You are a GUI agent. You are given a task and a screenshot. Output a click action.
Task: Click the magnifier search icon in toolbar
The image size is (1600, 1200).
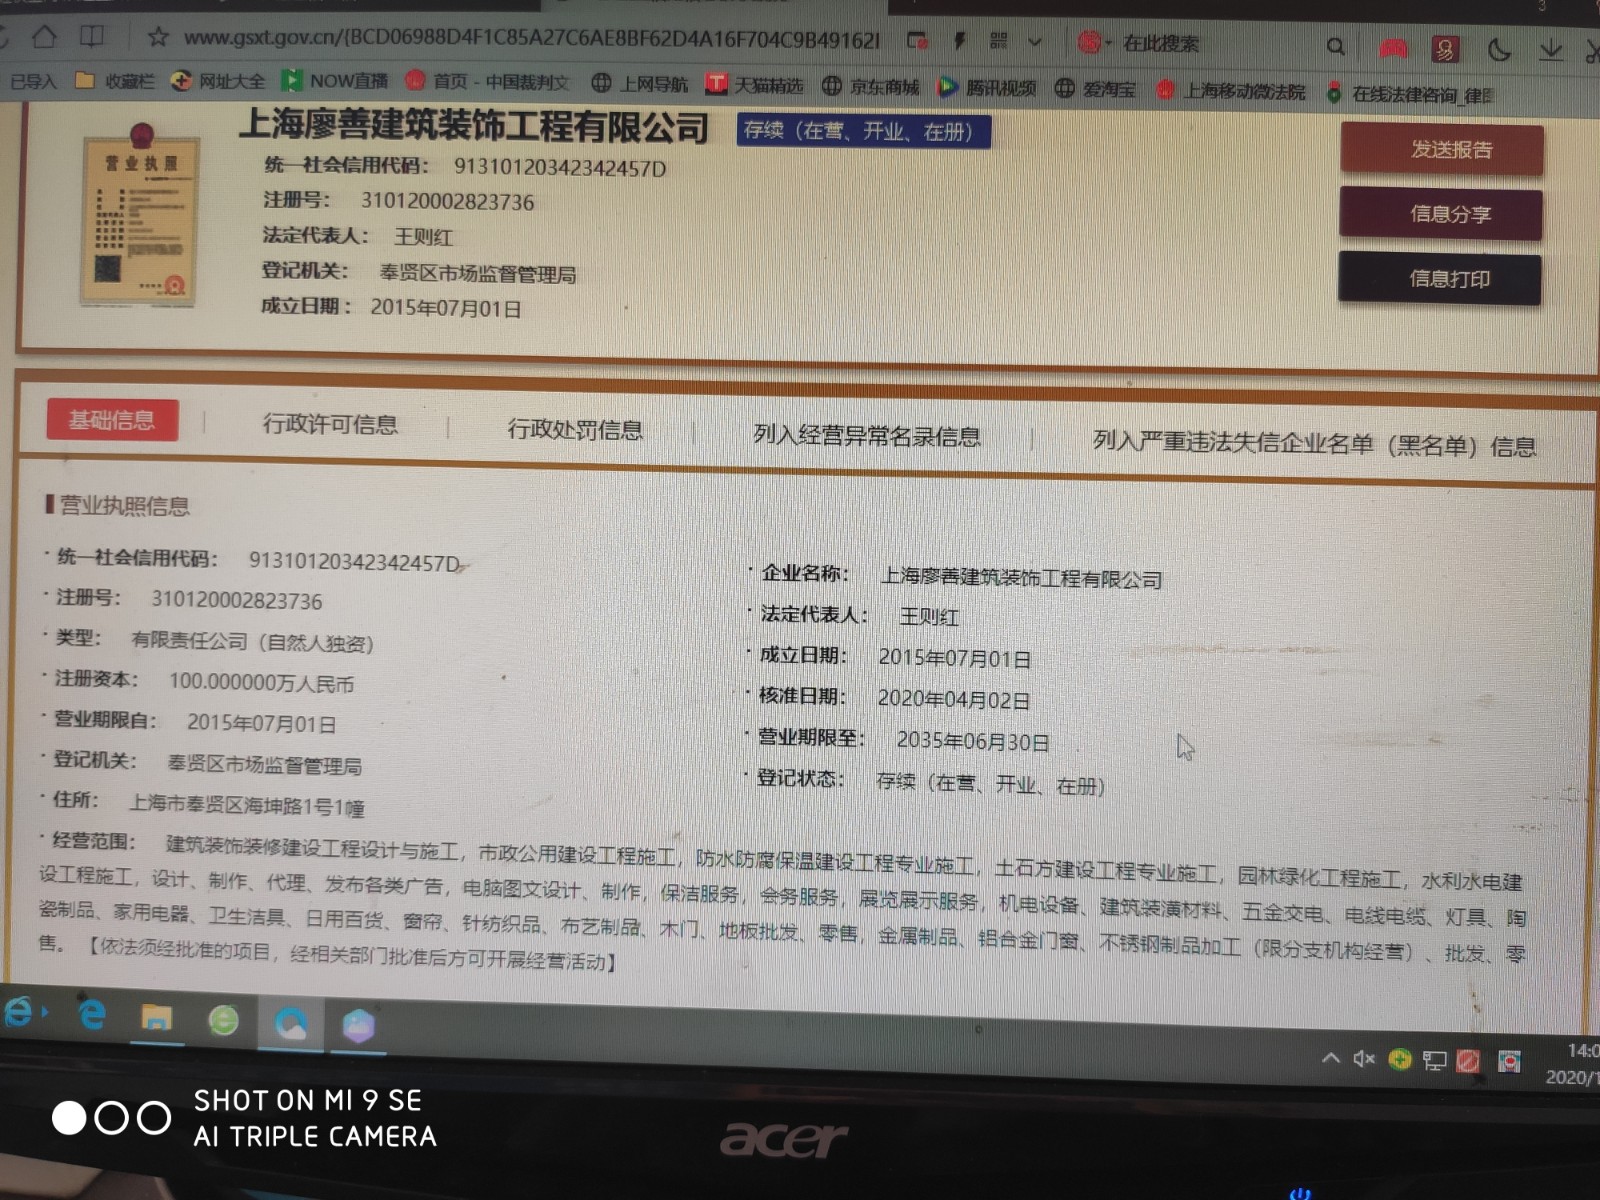[x=1335, y=46]
